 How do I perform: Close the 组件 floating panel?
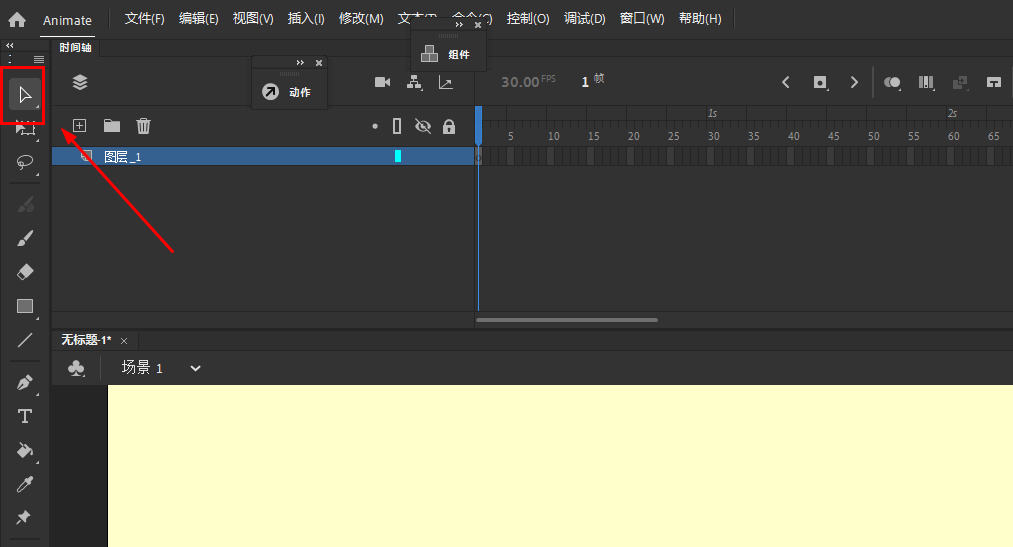point(477,25)
